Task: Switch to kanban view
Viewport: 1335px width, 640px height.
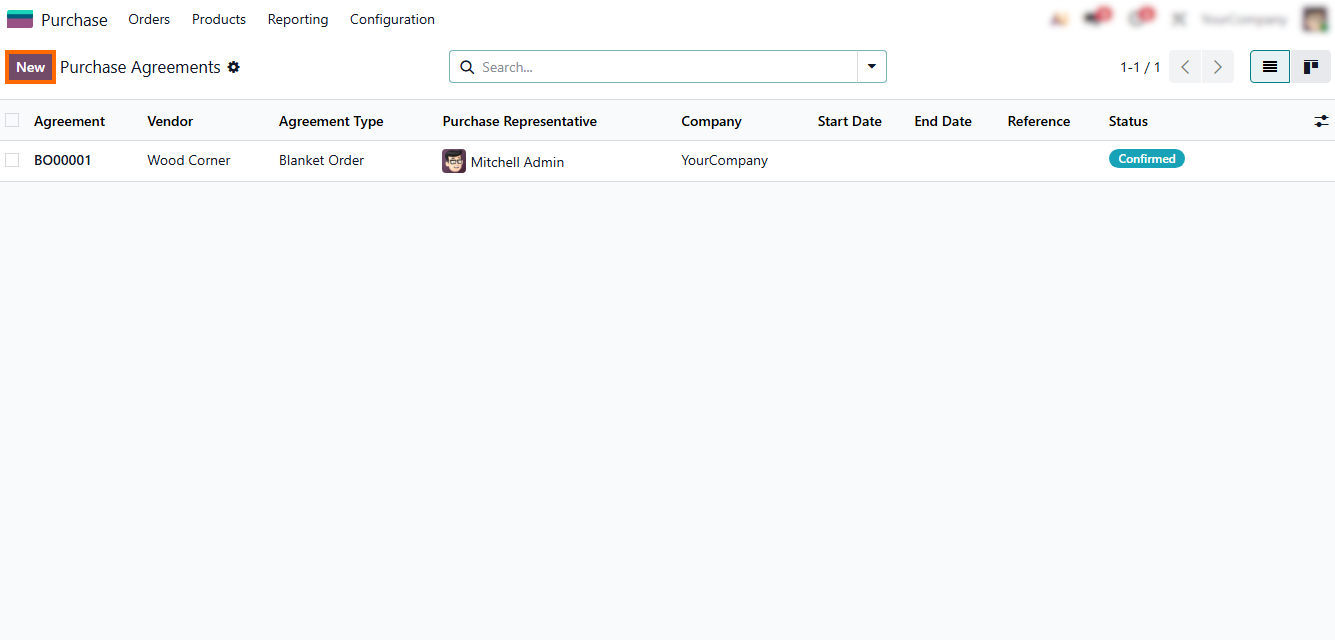Action: 1310,67
